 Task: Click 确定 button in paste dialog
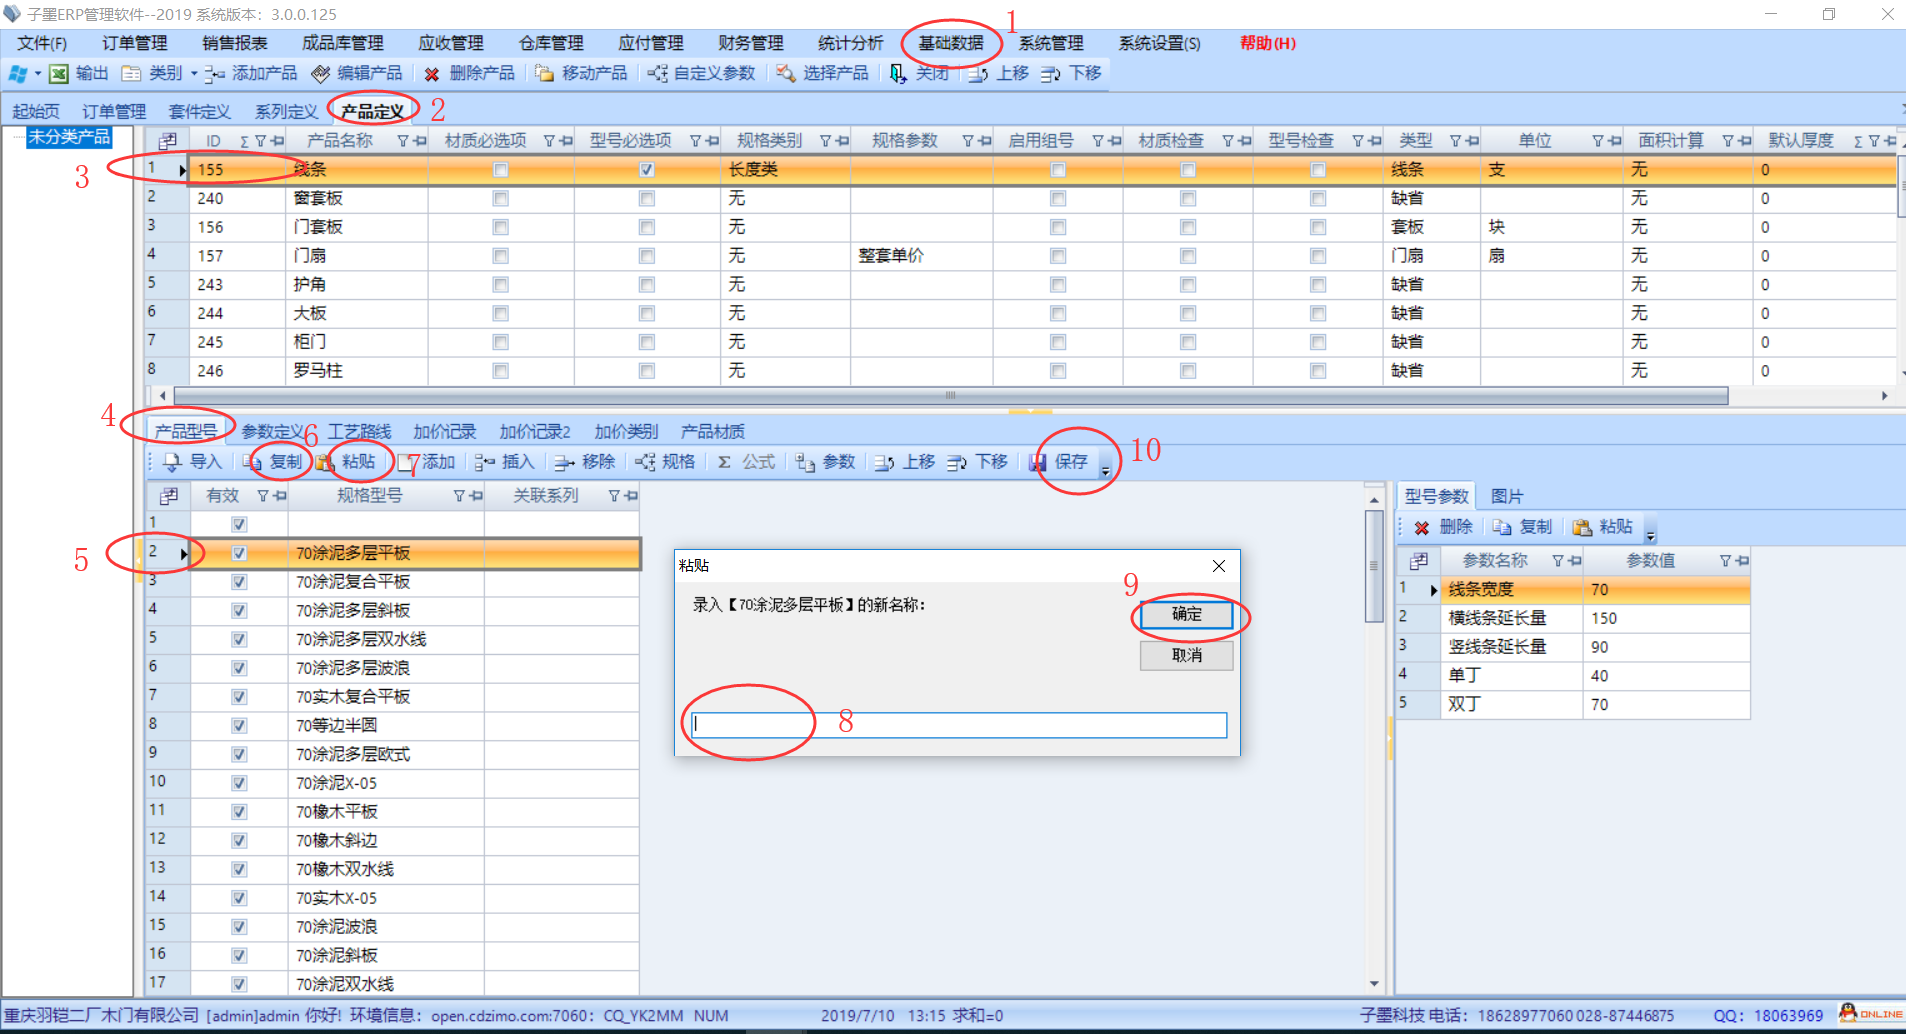pos(1186,614)
